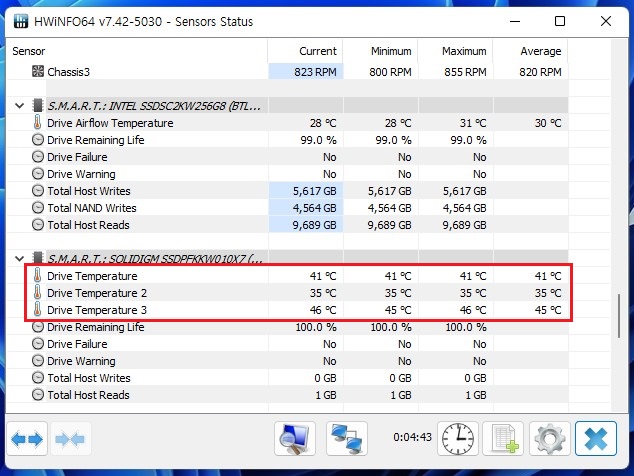
Task: Click the Chassis3 fan icon
Action: [x=38, y=71]
